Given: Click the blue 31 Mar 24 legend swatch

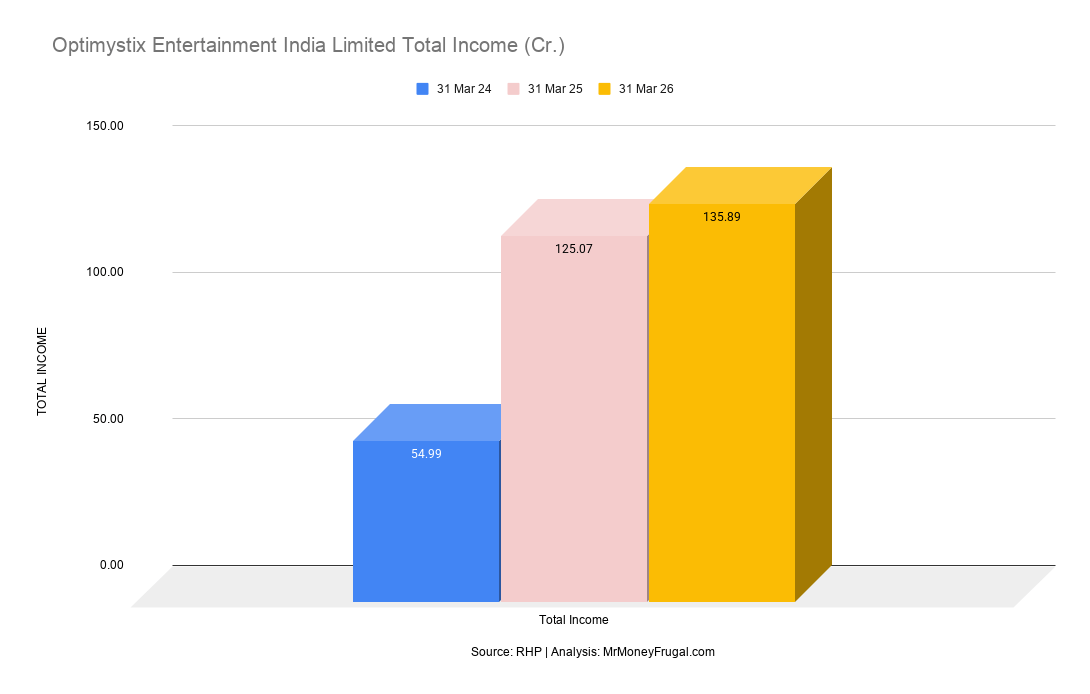Looking at the screenshot, I should (x=422, y=89).
